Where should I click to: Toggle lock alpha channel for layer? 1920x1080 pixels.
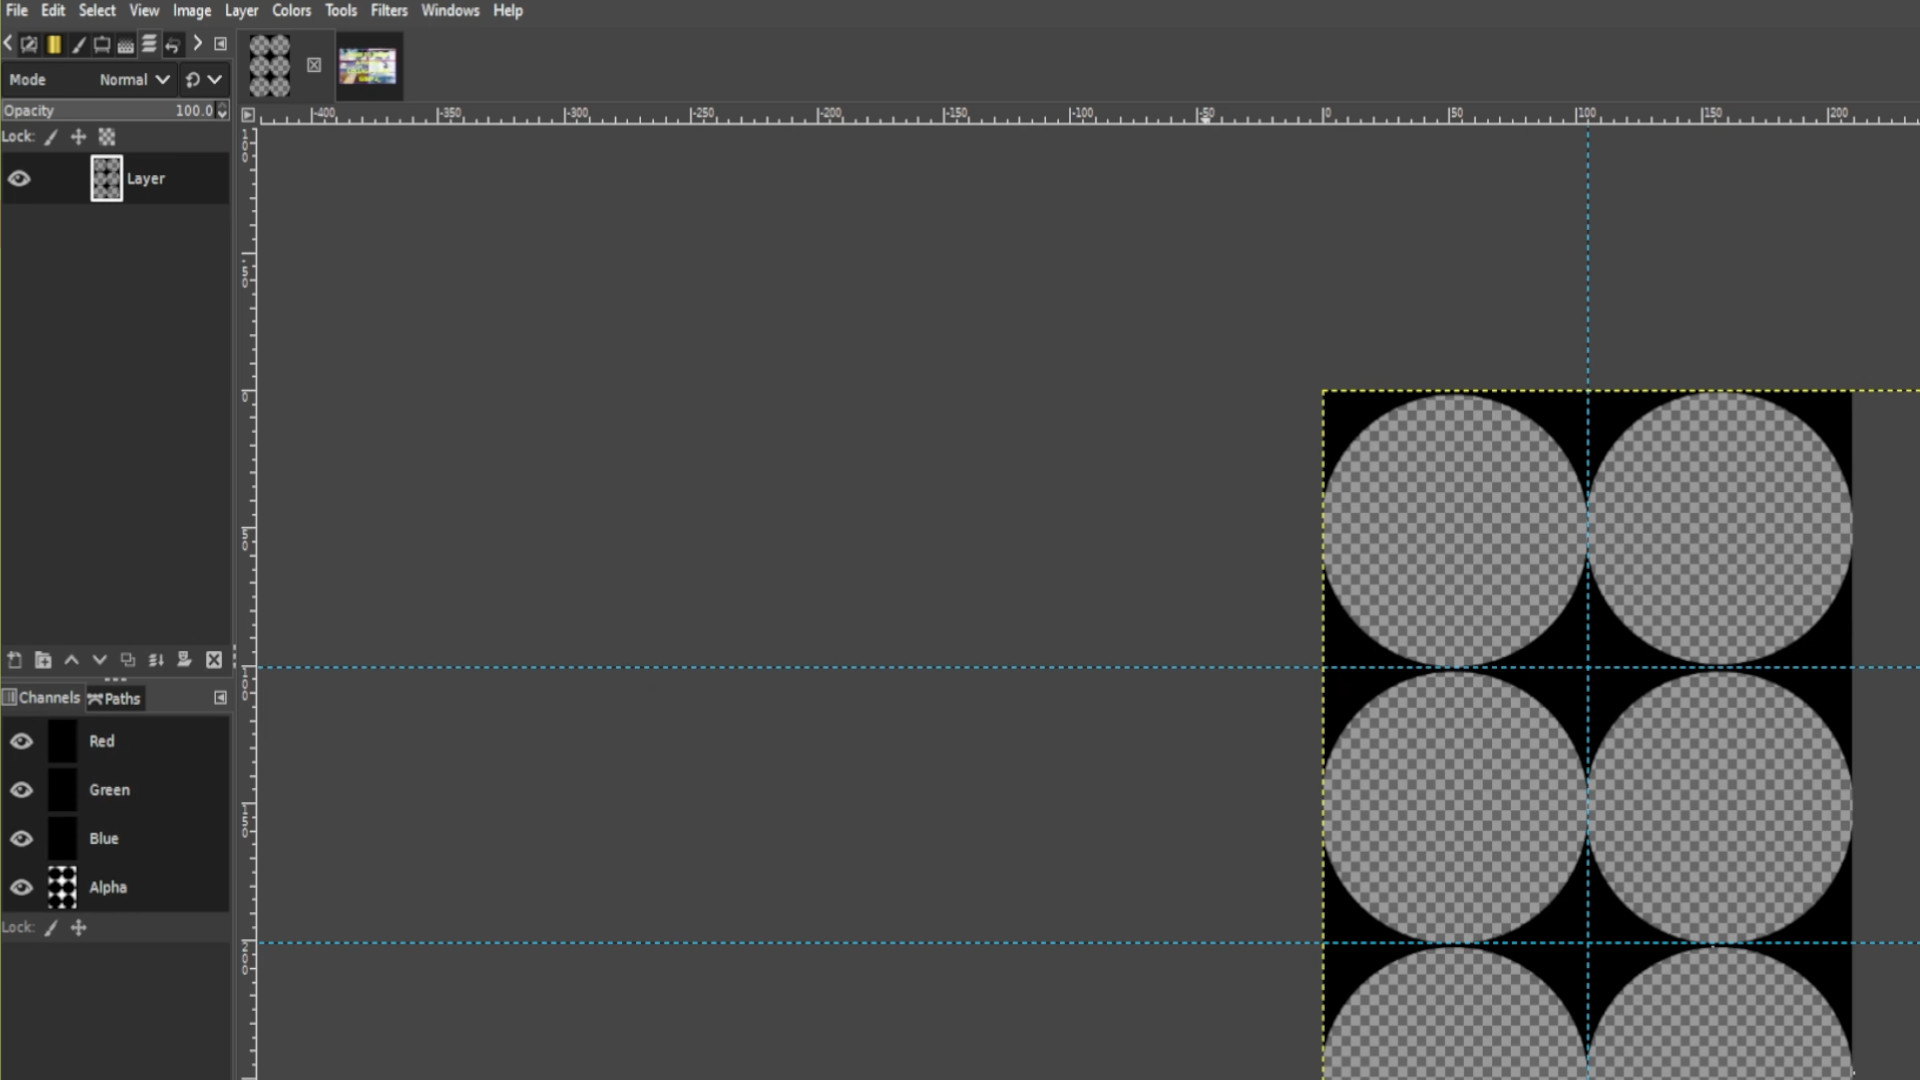click(x=107, y=137)
